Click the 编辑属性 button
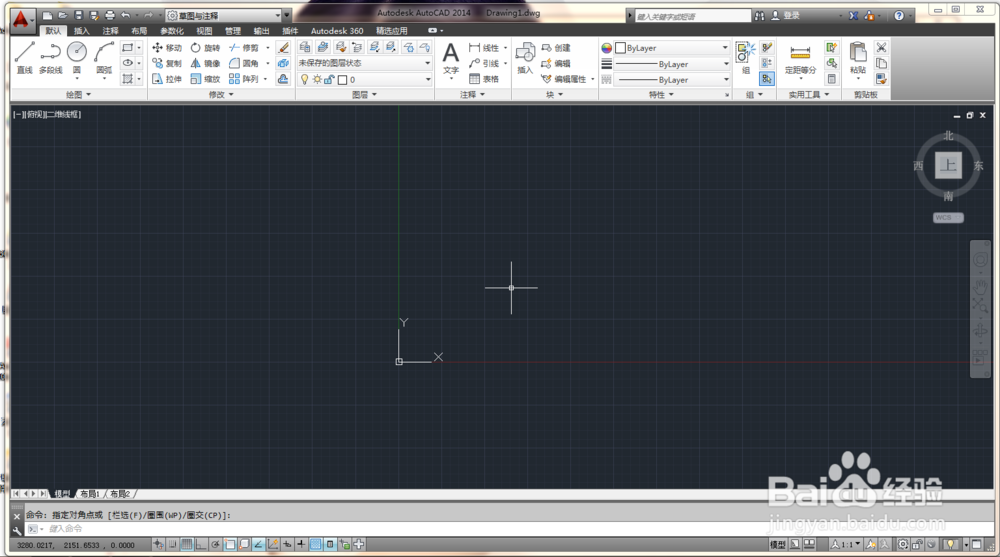 (564, 79)
